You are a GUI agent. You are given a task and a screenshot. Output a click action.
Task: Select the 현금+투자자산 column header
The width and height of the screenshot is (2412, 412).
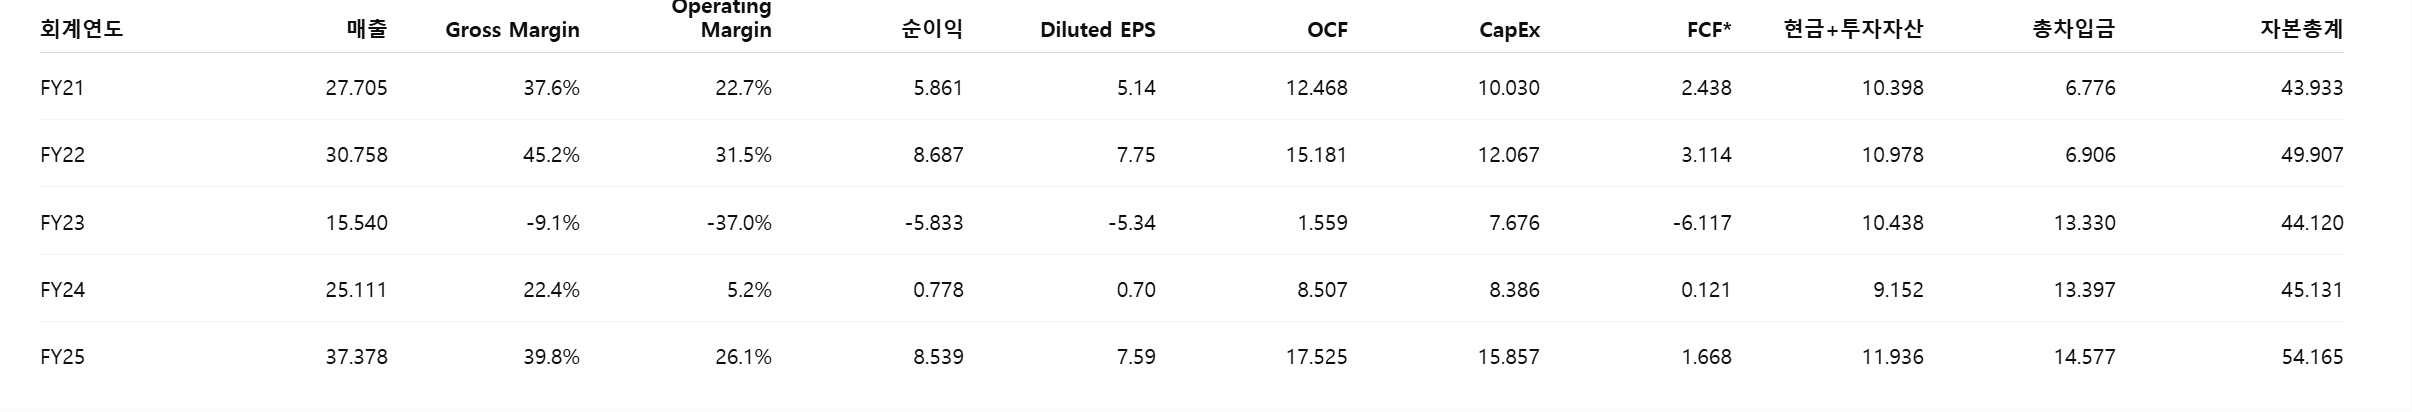(x=1853, y=29)
